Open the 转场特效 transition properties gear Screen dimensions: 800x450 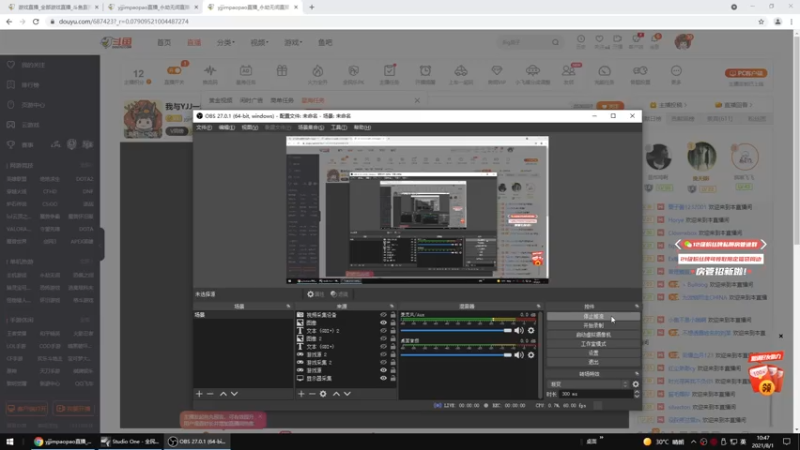click(636, 384)
